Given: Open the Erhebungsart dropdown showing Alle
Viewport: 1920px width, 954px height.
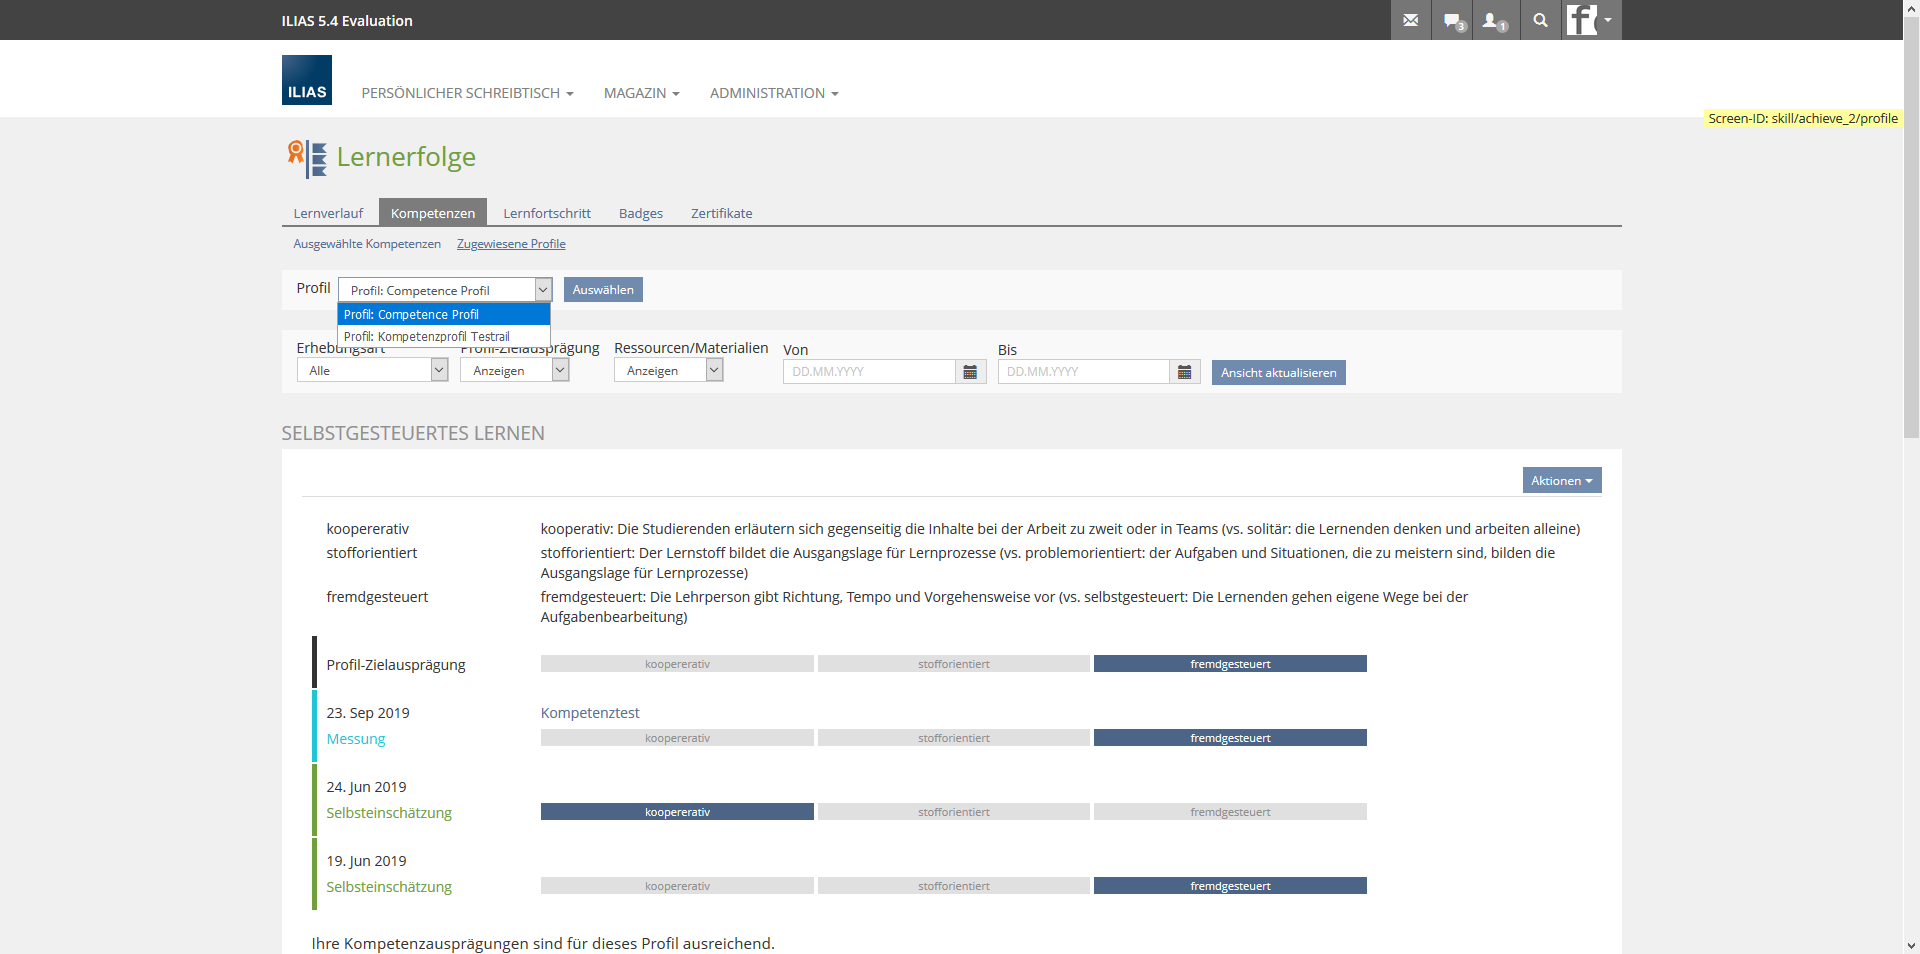Looking at the screenshot, I should (372, 371).
